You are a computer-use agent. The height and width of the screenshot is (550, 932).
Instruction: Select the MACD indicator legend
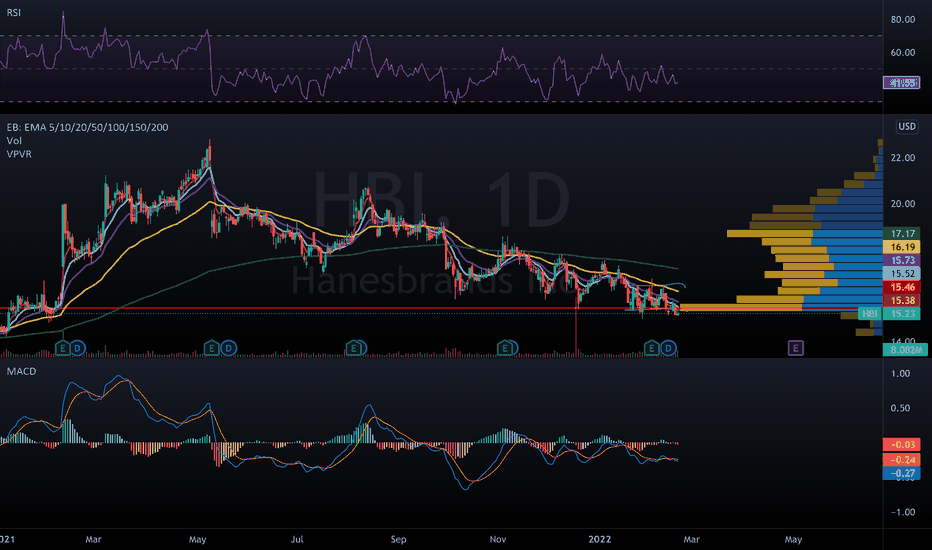(x=21, y=371)
